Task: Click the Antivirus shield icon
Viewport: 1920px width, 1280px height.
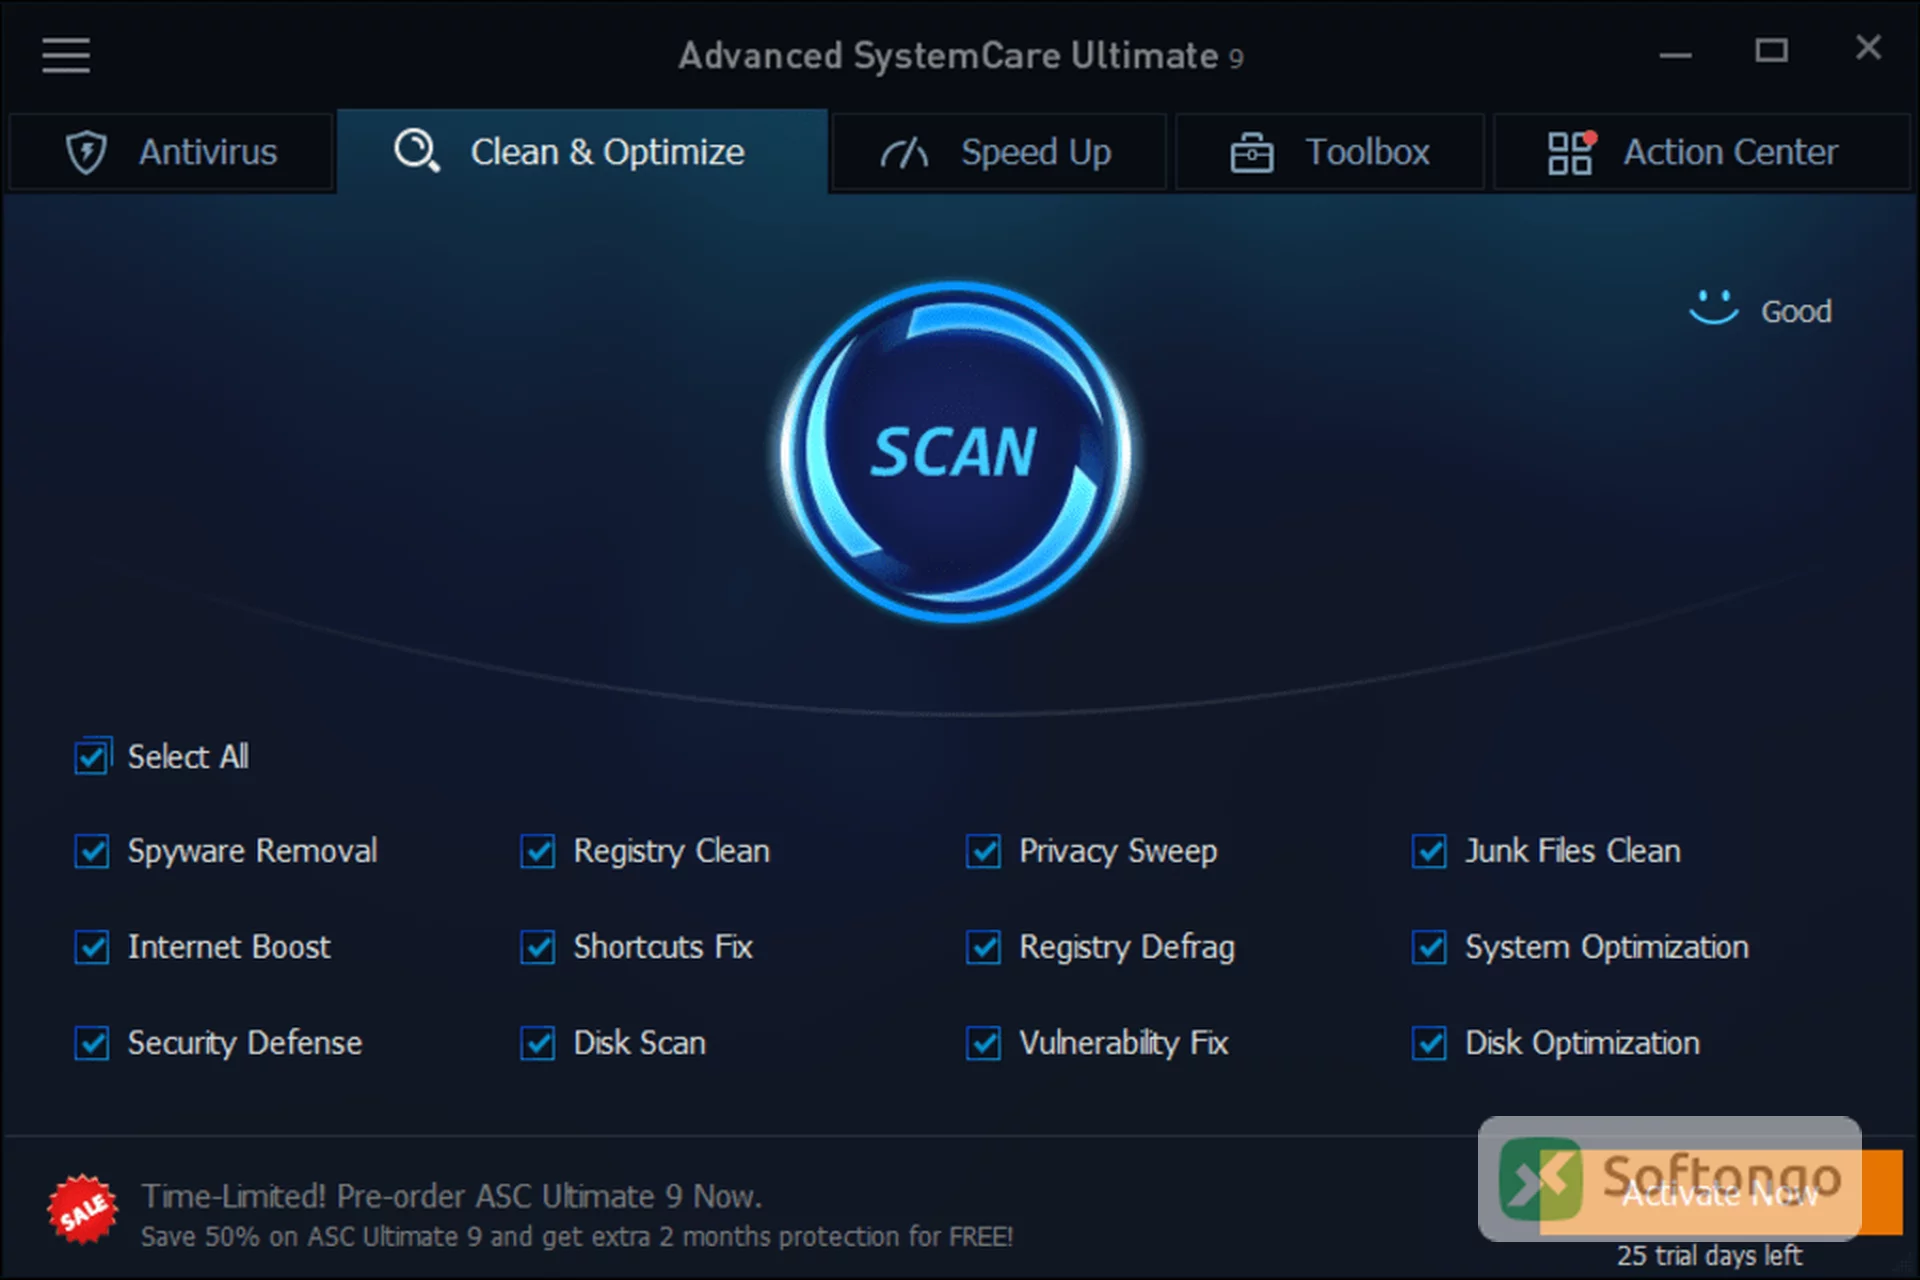Action: point(86,152)
